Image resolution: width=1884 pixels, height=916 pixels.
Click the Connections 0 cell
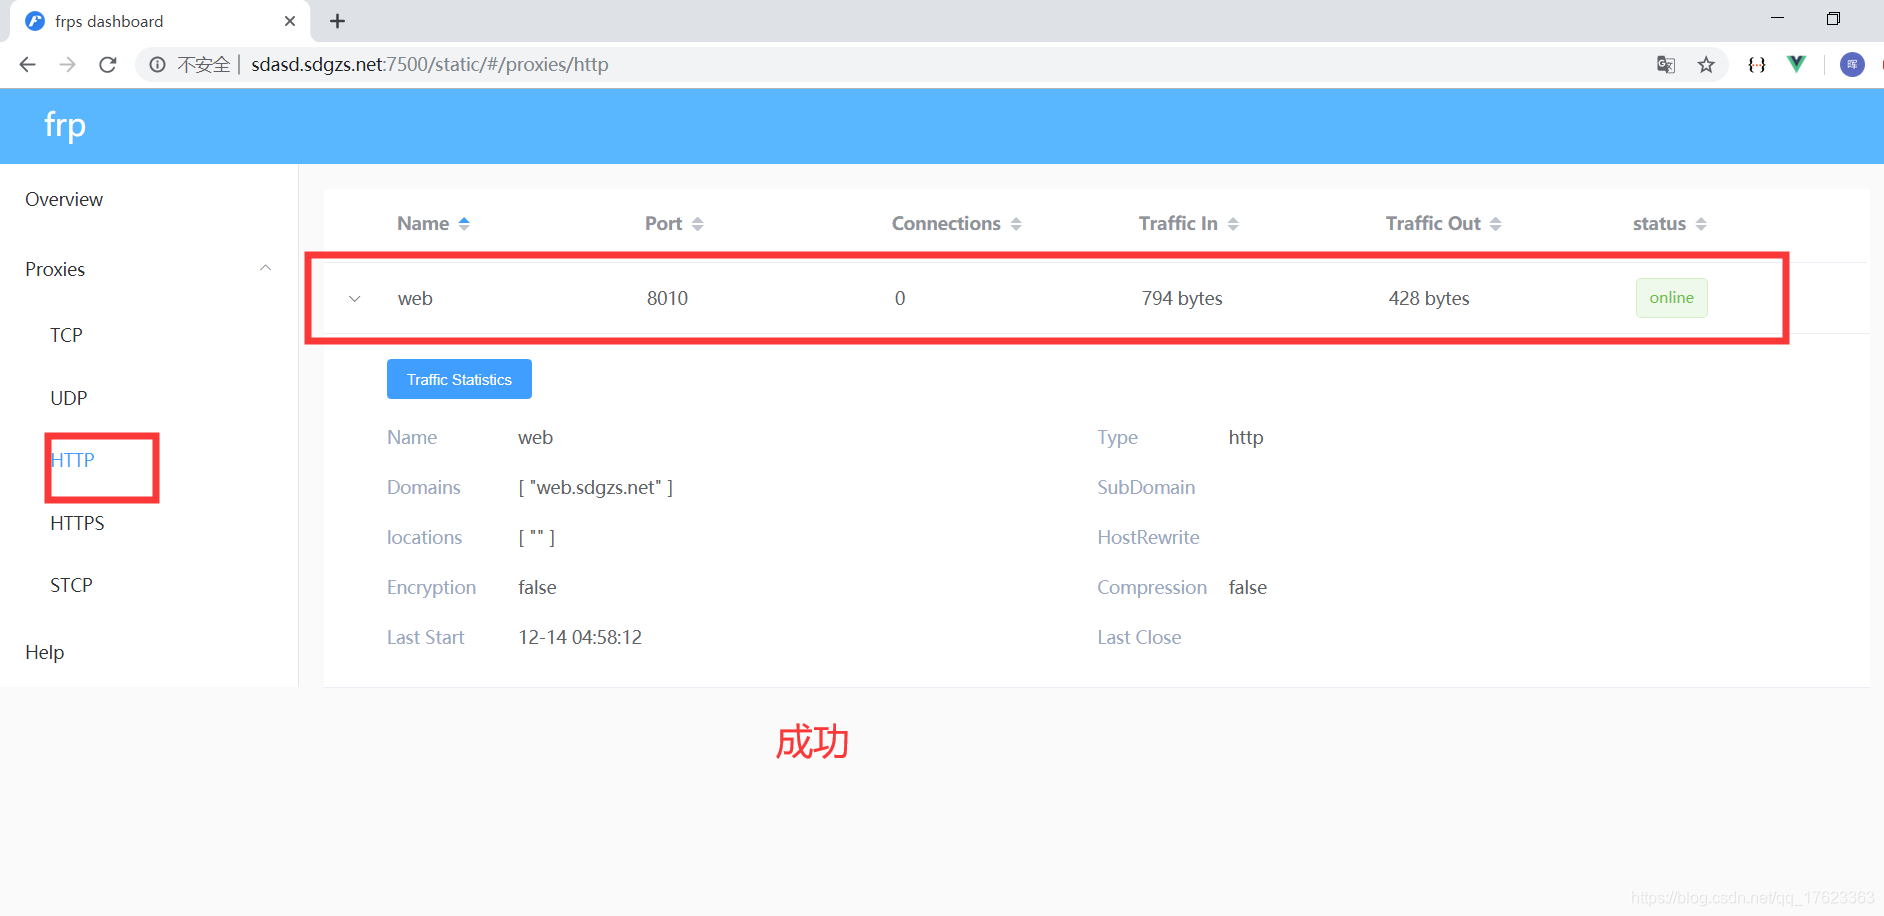(x=900, y=299)
